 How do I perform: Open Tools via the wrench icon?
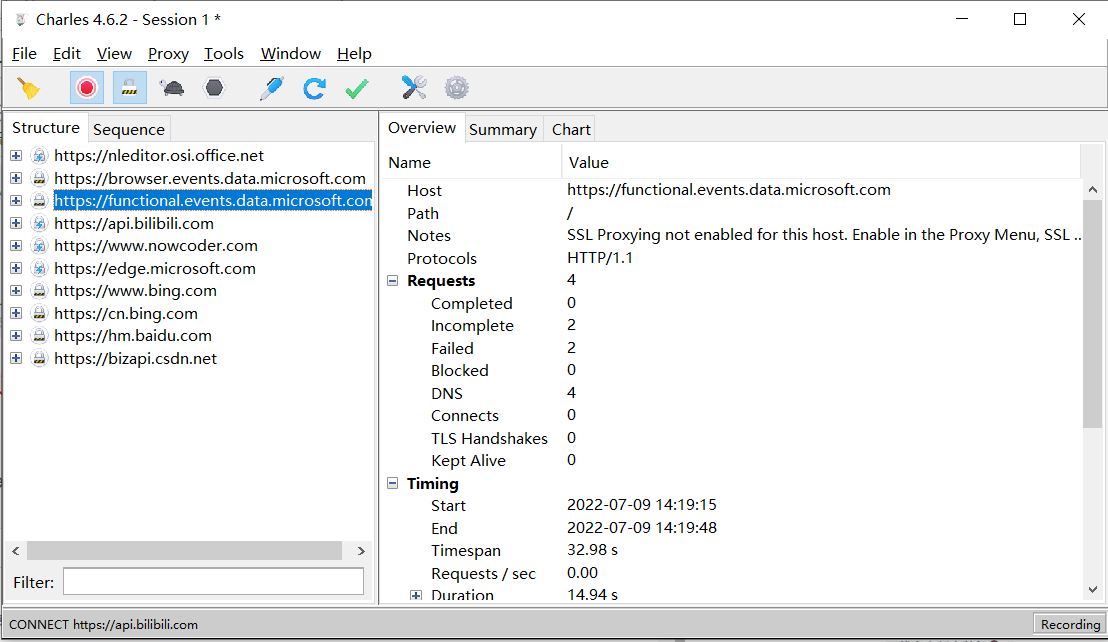[x=414, y=88]
